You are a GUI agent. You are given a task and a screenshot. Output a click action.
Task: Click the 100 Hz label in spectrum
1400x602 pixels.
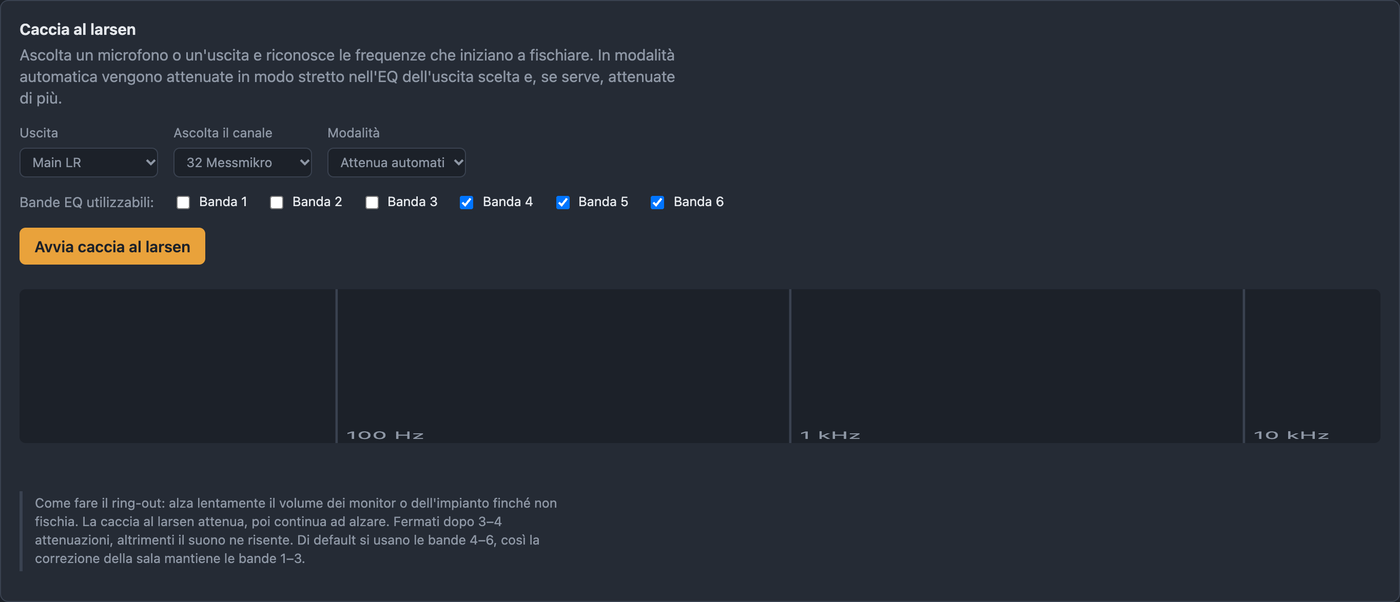click(x=385, y=435)
